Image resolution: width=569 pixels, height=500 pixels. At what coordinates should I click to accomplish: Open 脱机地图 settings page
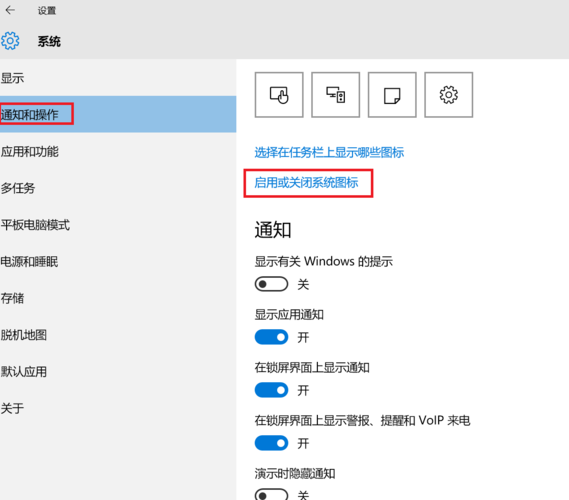coord(118,335)
